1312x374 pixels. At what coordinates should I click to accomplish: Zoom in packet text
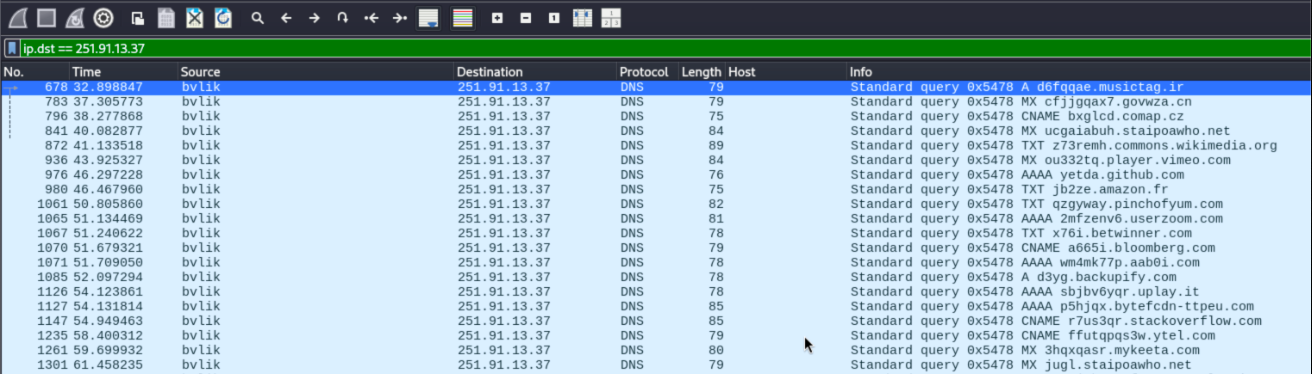click(497, 18)
